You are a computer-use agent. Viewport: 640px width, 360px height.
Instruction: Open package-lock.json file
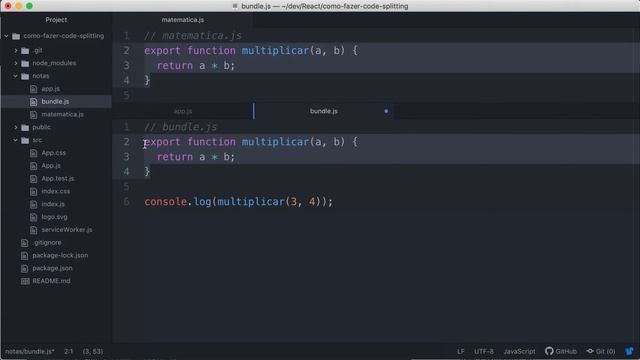tap(60, 256)
